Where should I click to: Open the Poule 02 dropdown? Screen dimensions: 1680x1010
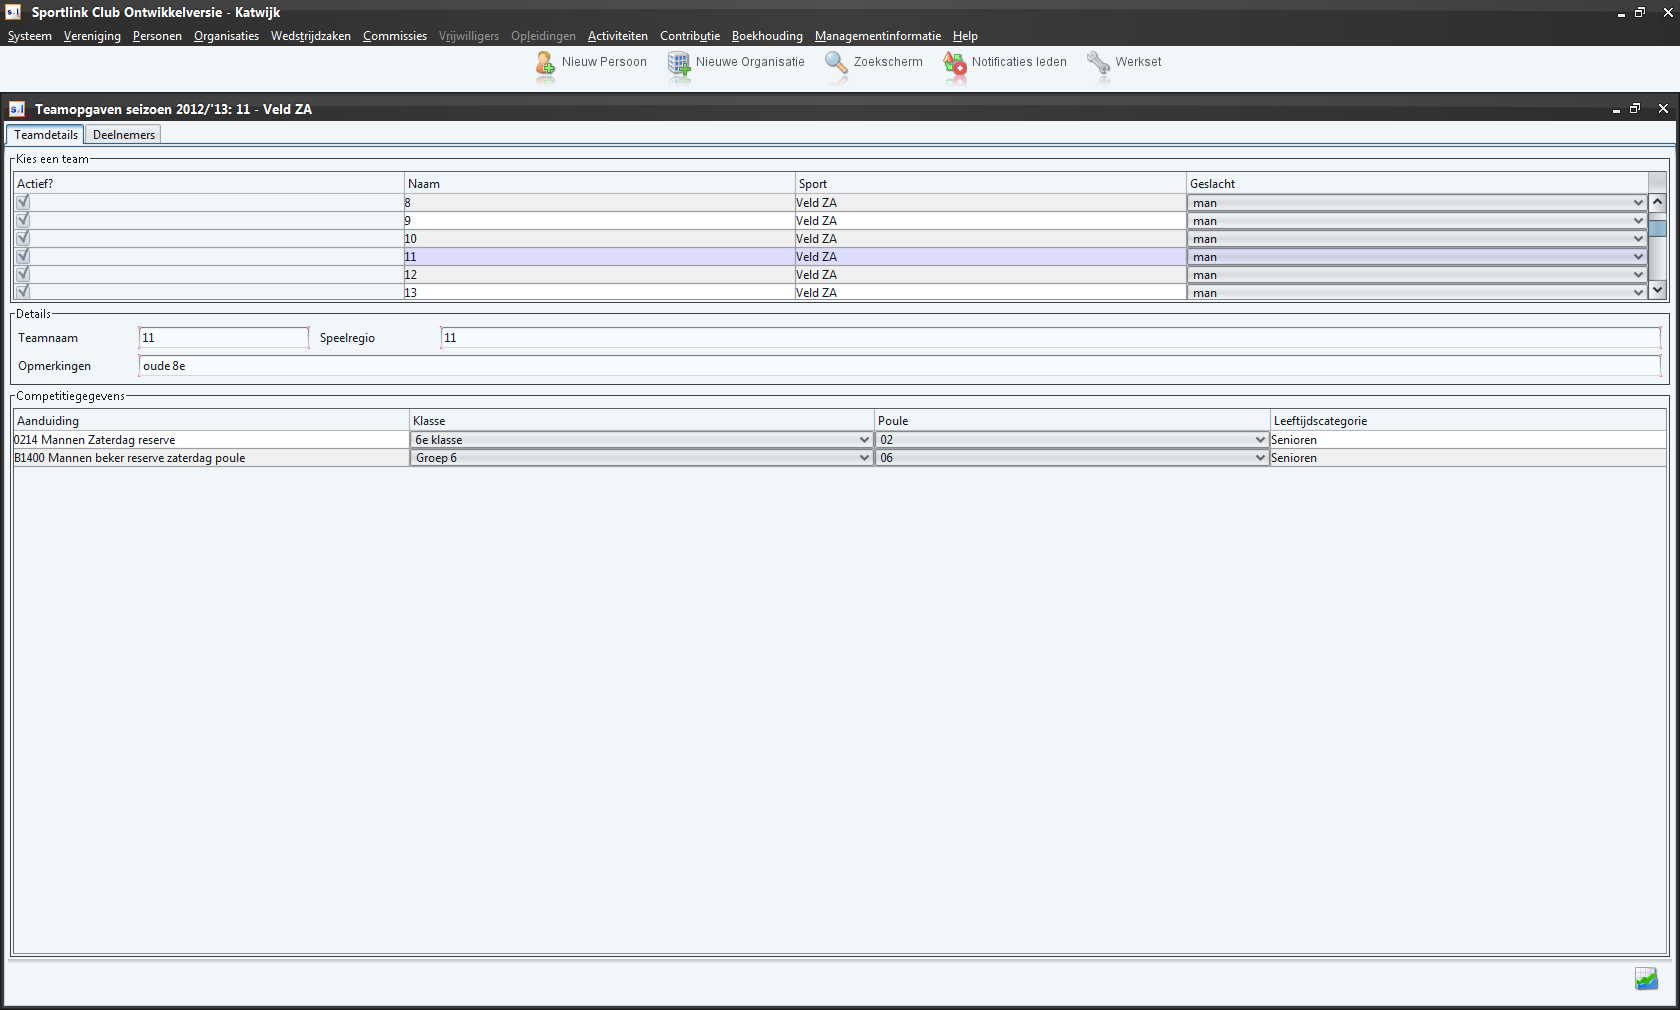(1072, 440)
